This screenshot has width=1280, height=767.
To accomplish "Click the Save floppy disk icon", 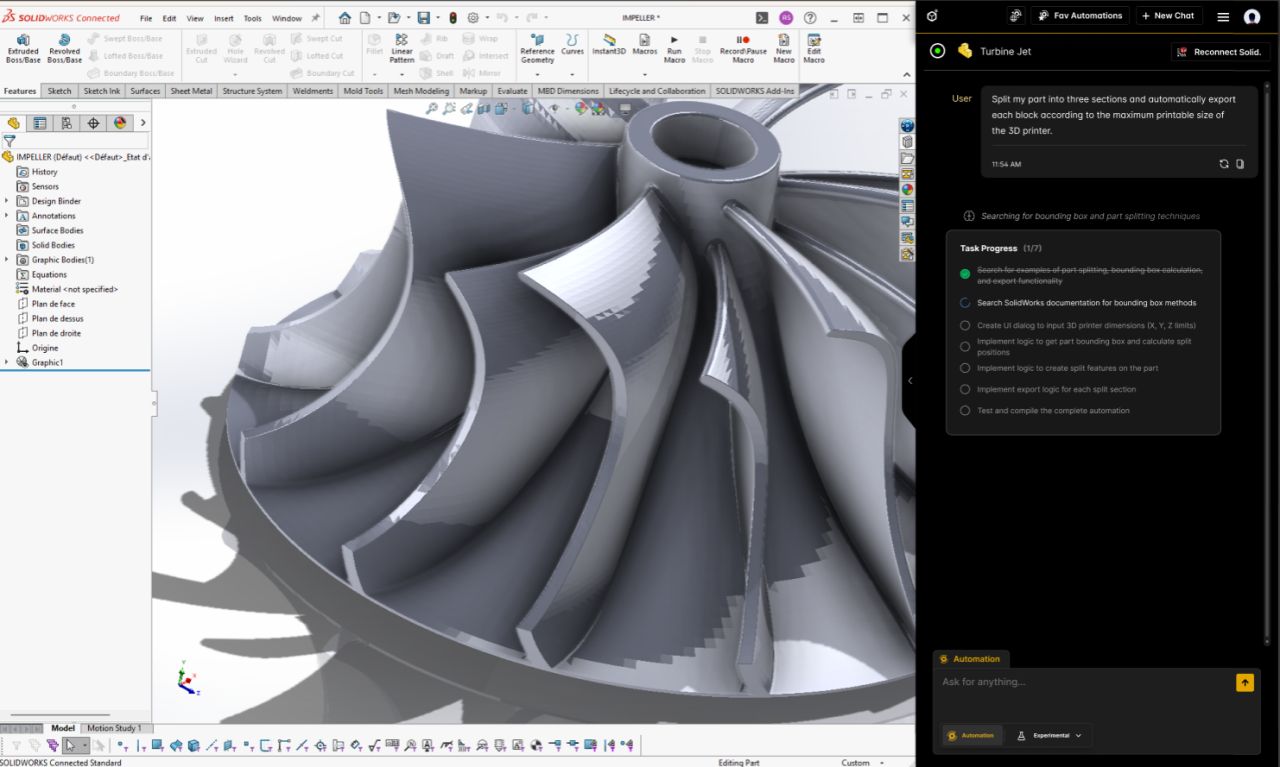I will [x=423, y=18].
